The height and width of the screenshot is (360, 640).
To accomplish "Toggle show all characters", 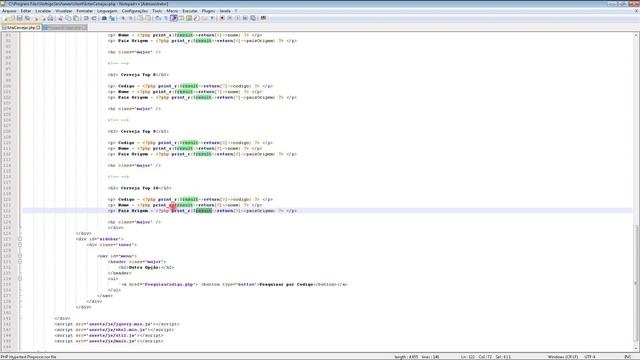I will pos(166,18).
